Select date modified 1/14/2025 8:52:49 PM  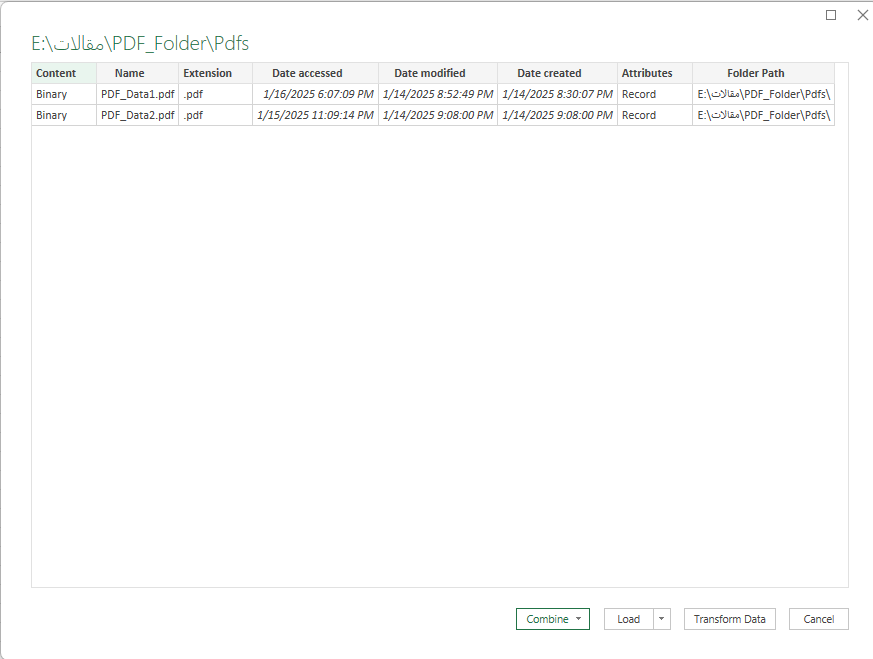click(x=438, y=94)
